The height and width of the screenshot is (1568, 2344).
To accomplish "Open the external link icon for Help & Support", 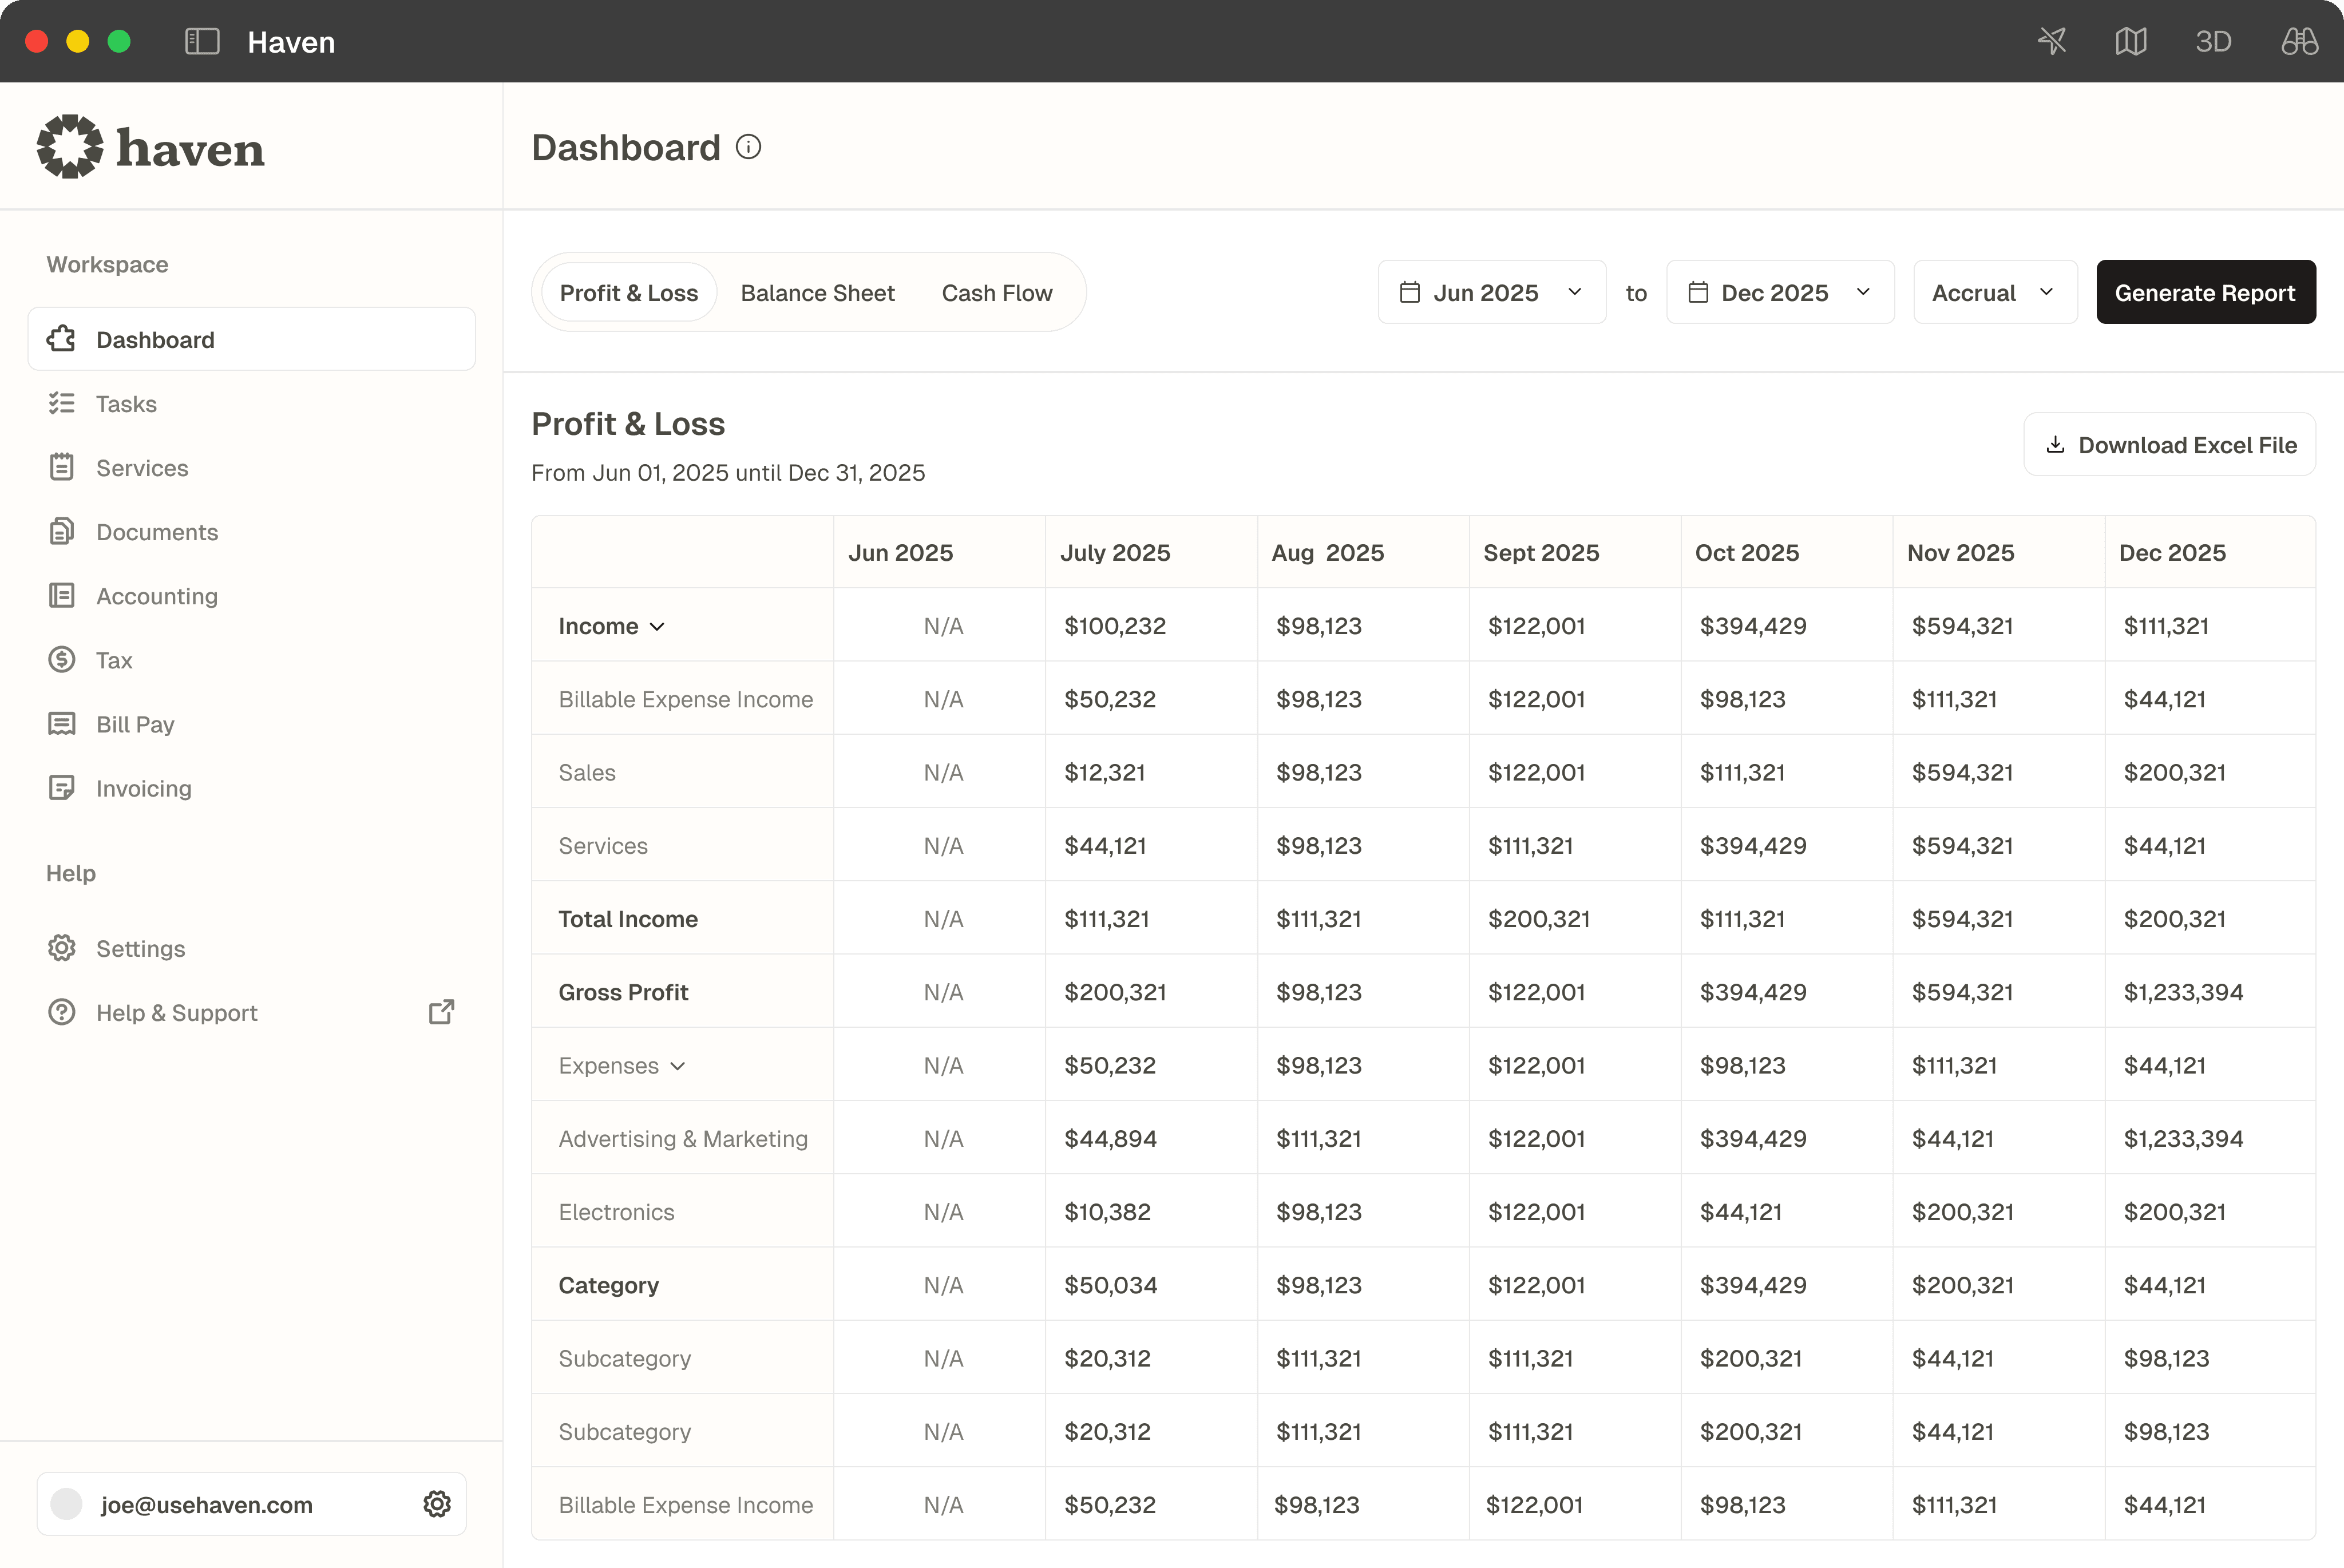I will (x=441, y=1012).
